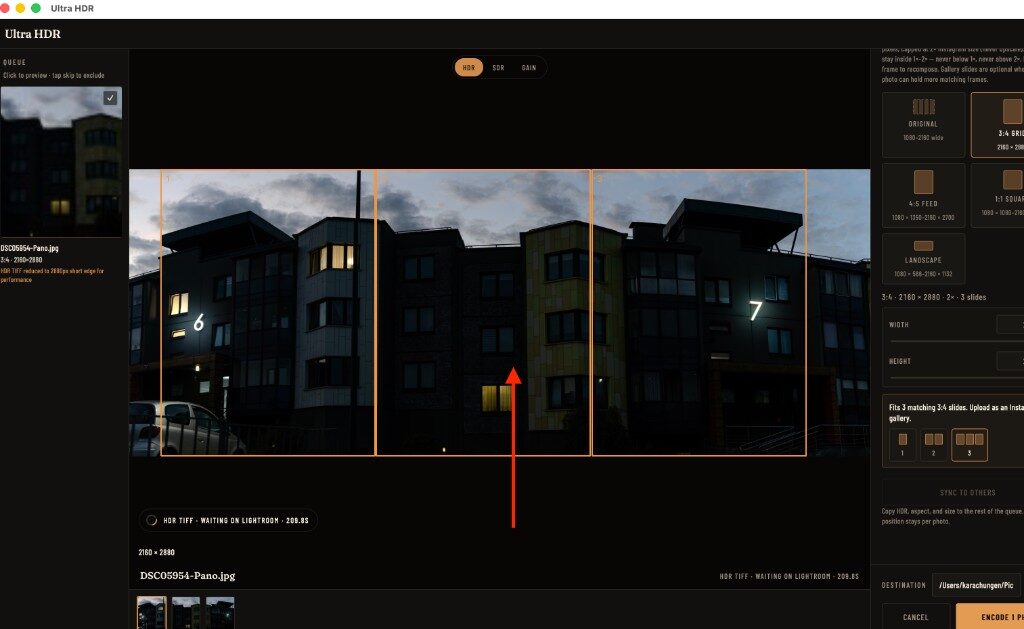Set gallery to 1 slide

[903, 445]
